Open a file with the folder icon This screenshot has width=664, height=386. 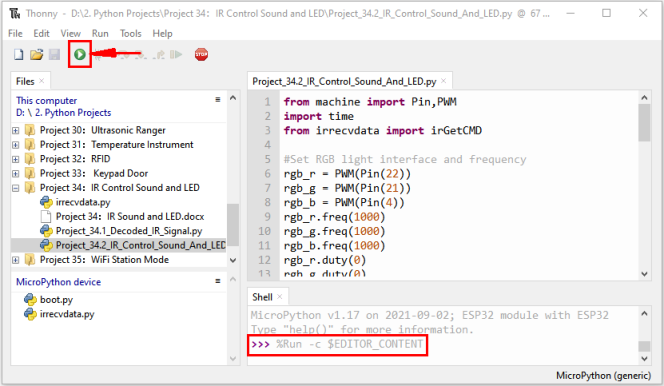(x=36, y=54)
